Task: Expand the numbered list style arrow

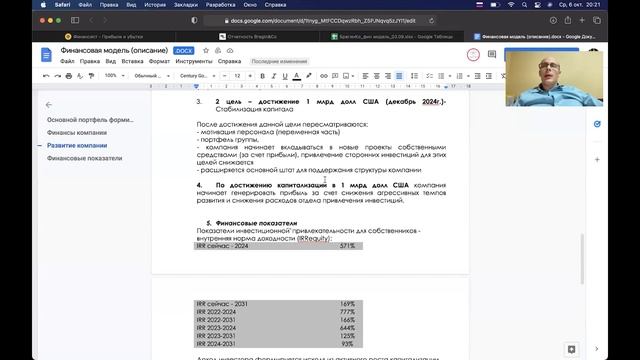Action: [x=468, y=76]
